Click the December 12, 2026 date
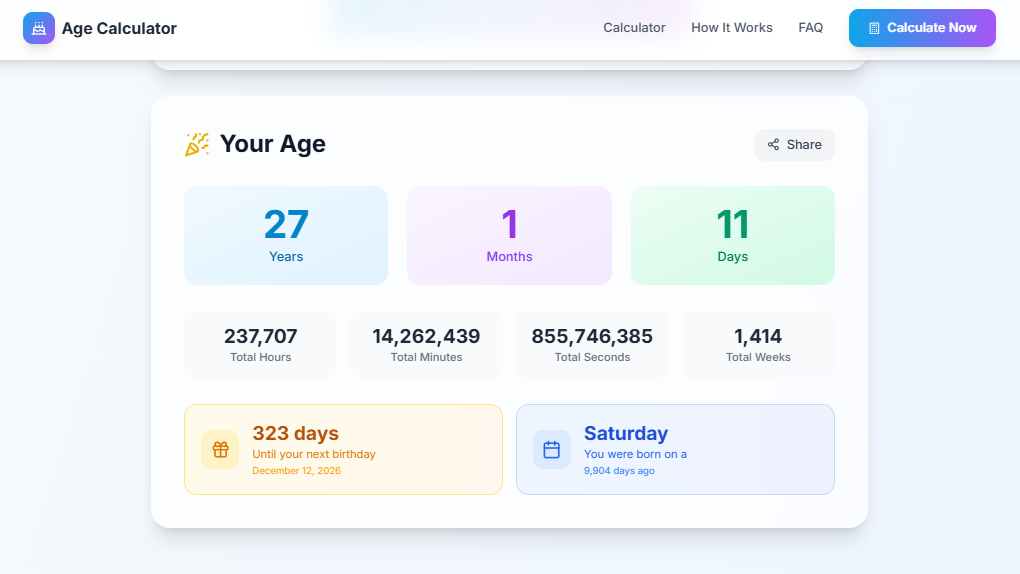The height and width of the screenshot is (574, 1020). click(x=297, y=471)
